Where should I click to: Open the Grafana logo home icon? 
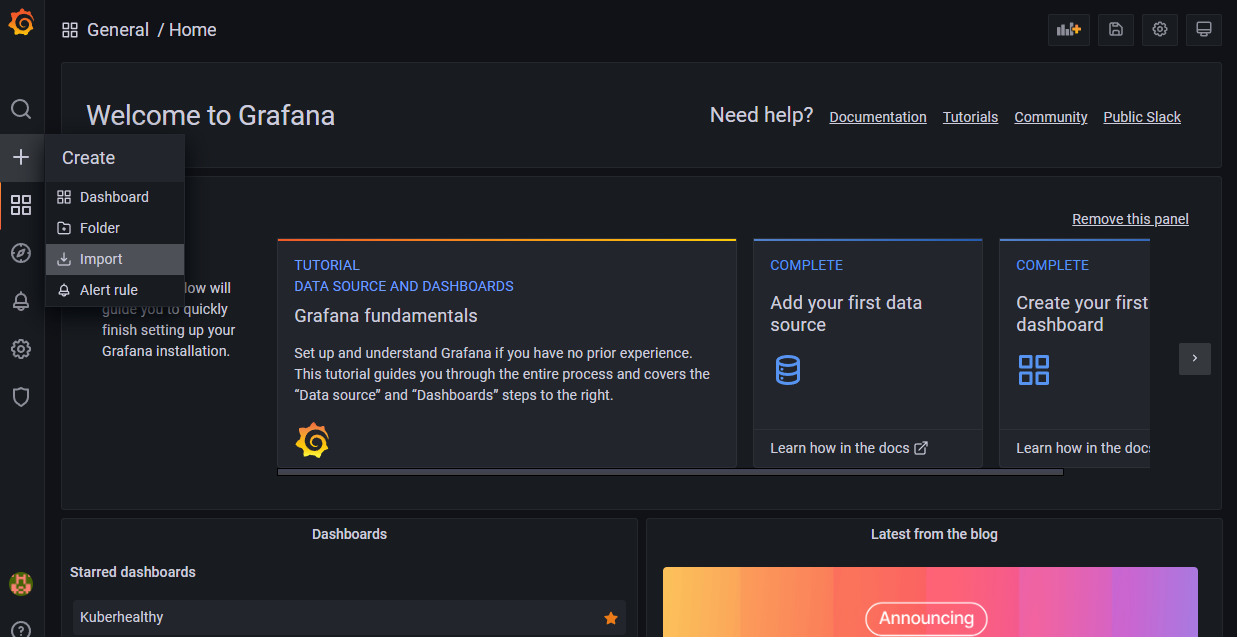tap(21, 22)
